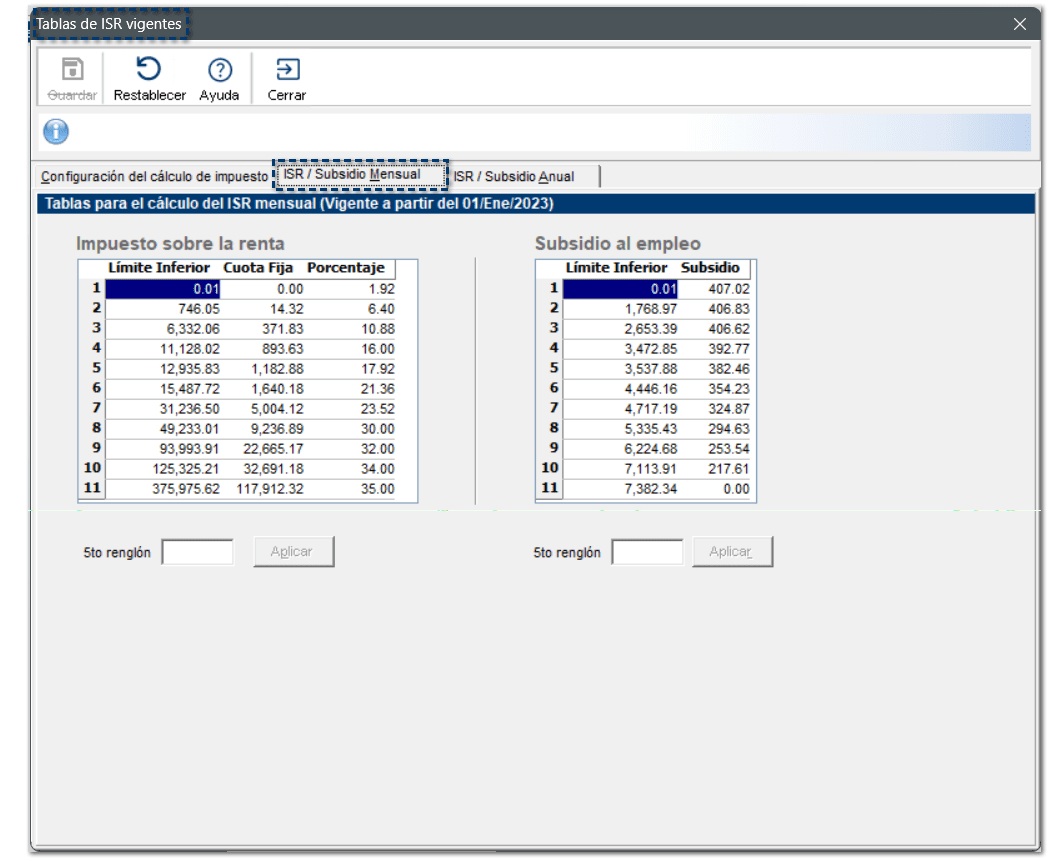The height and width of the screenshot is (861, 1050).
Task: Focus 5to renglón field for income tax
Action: [198, 552]
